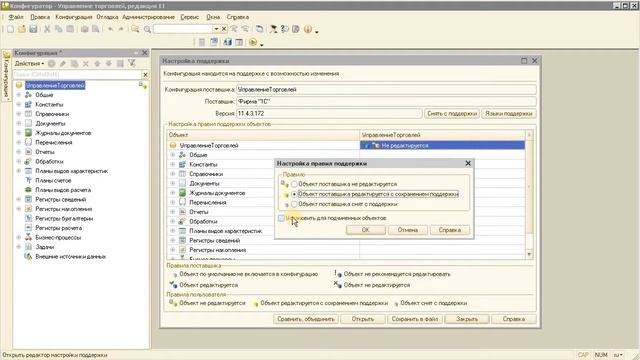Click the Поставщик field 'Фирма 1С'
Image resolution: width=640 pixels, height=360 pixels.
[x=386, y=101]
